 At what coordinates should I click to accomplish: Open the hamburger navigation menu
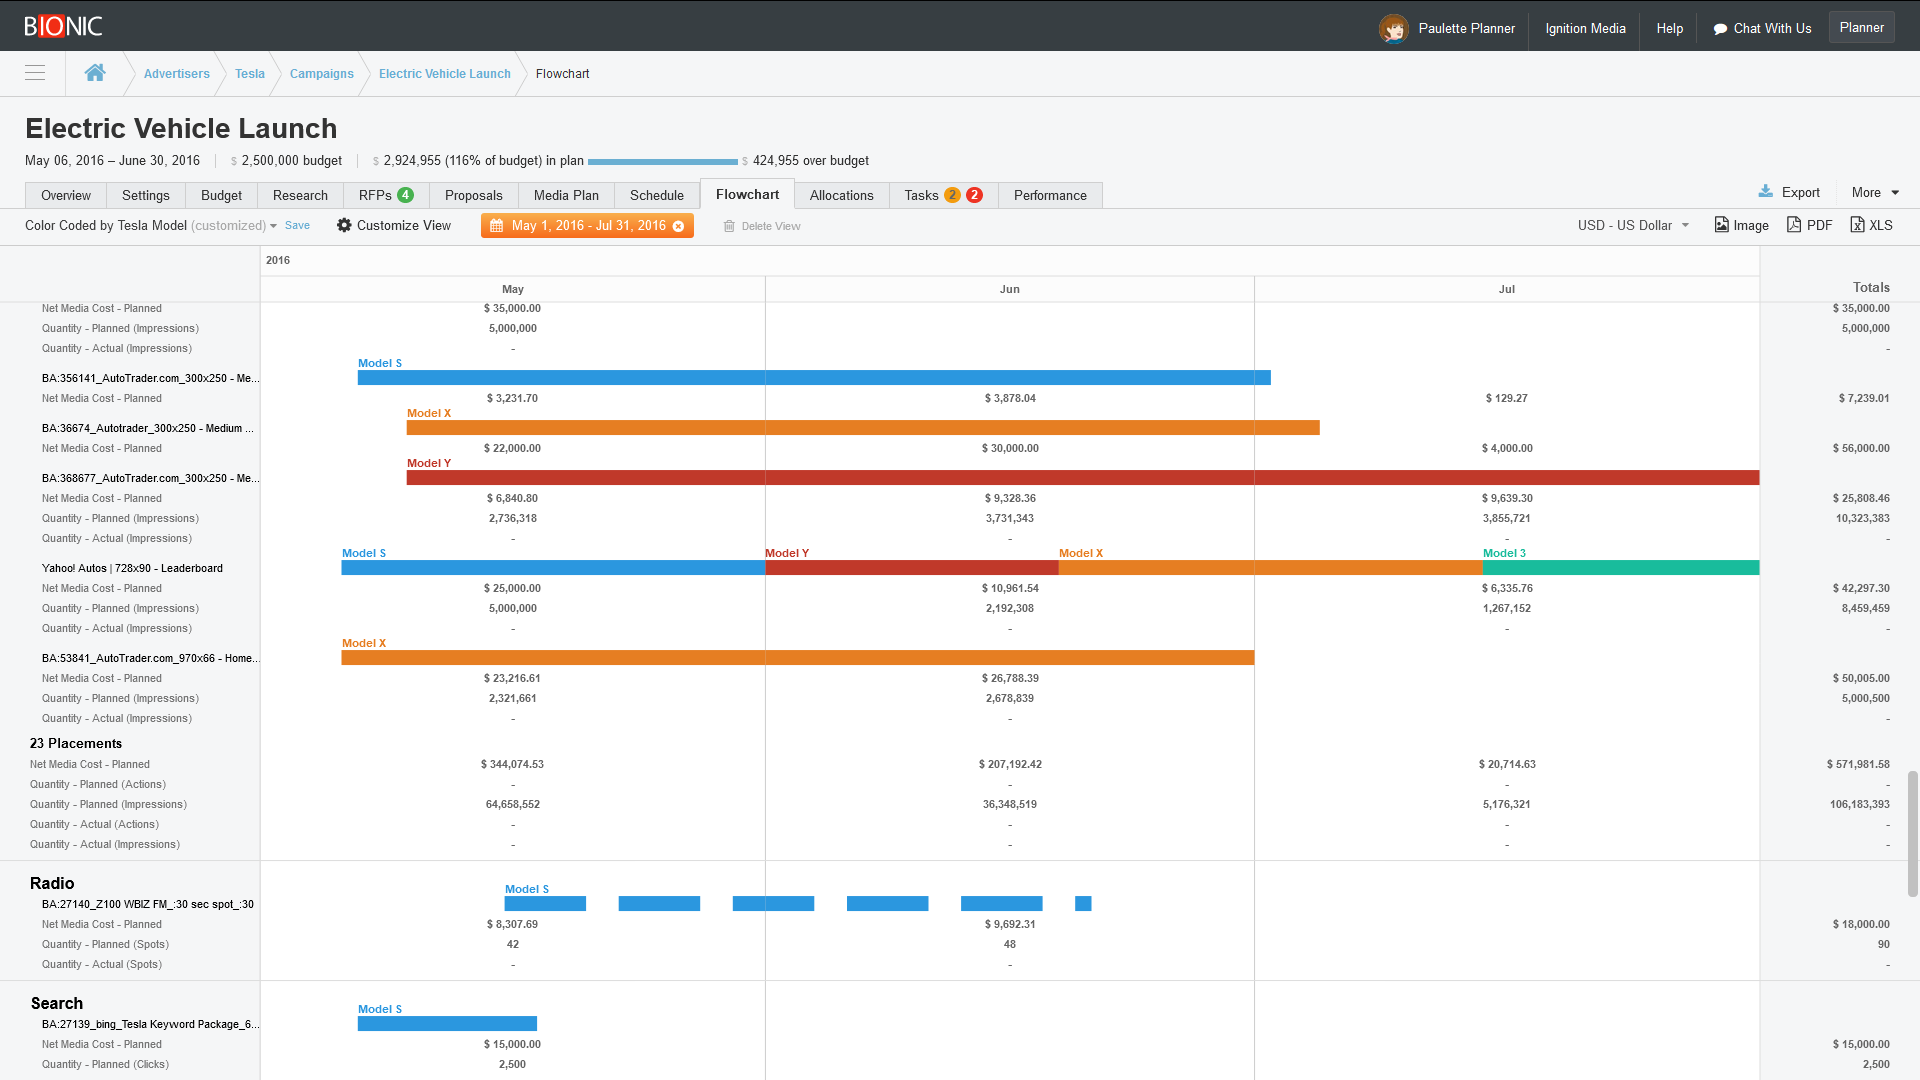click(34, 73)
